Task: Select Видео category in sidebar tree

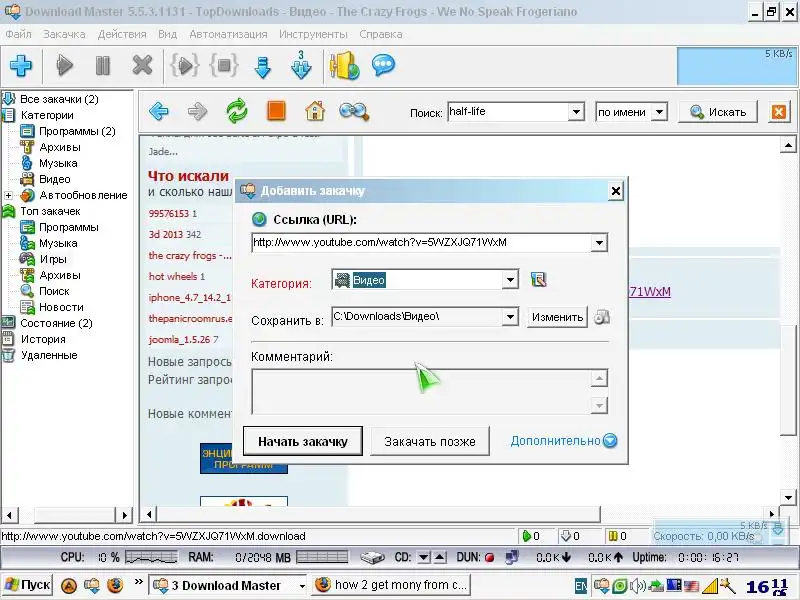Action: pos(55,179)
